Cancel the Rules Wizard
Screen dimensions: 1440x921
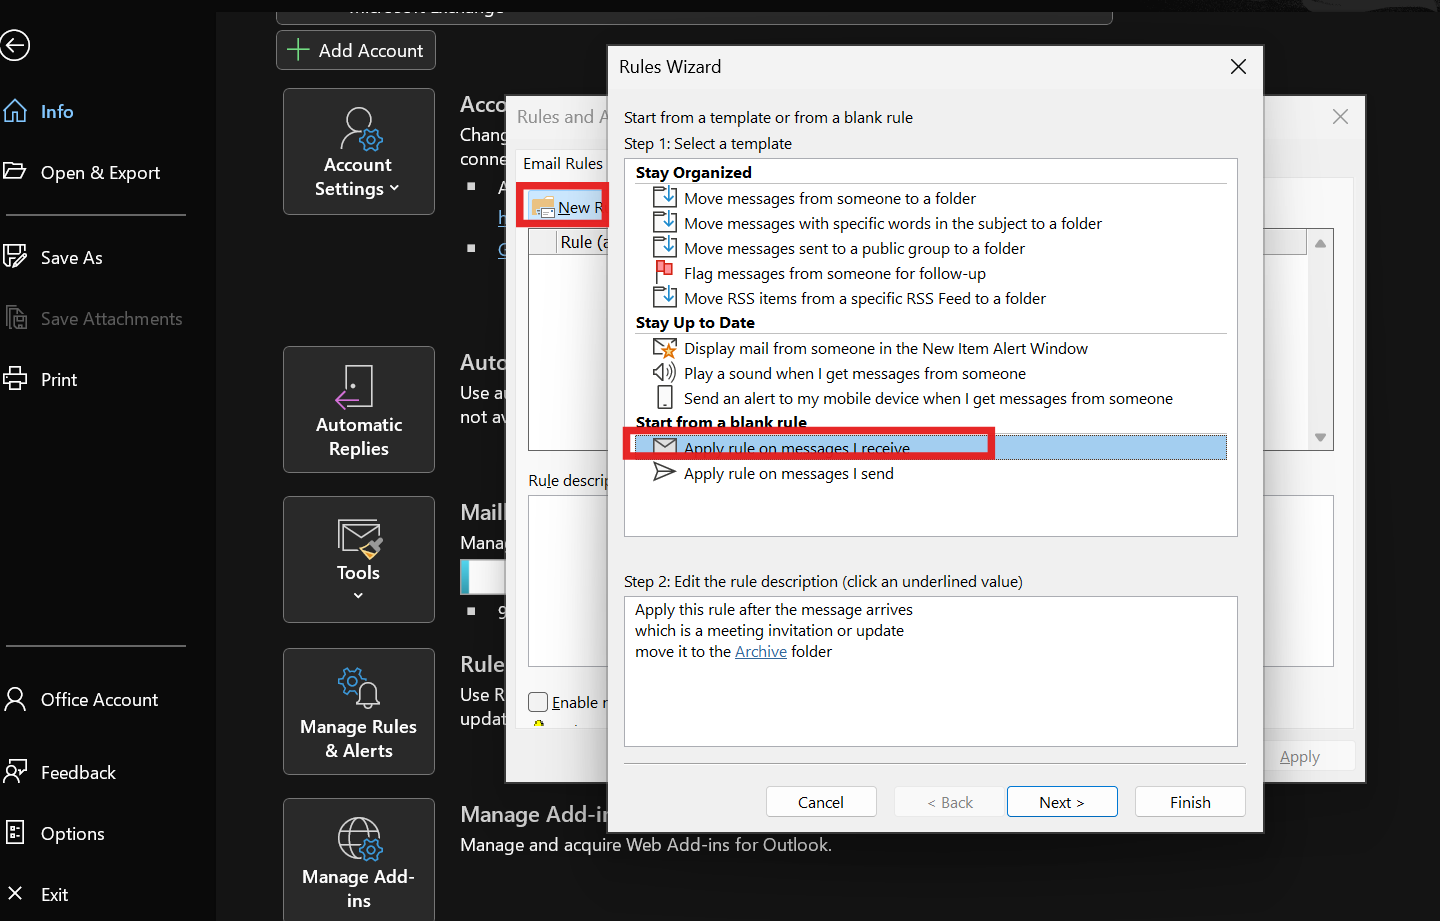821,802
